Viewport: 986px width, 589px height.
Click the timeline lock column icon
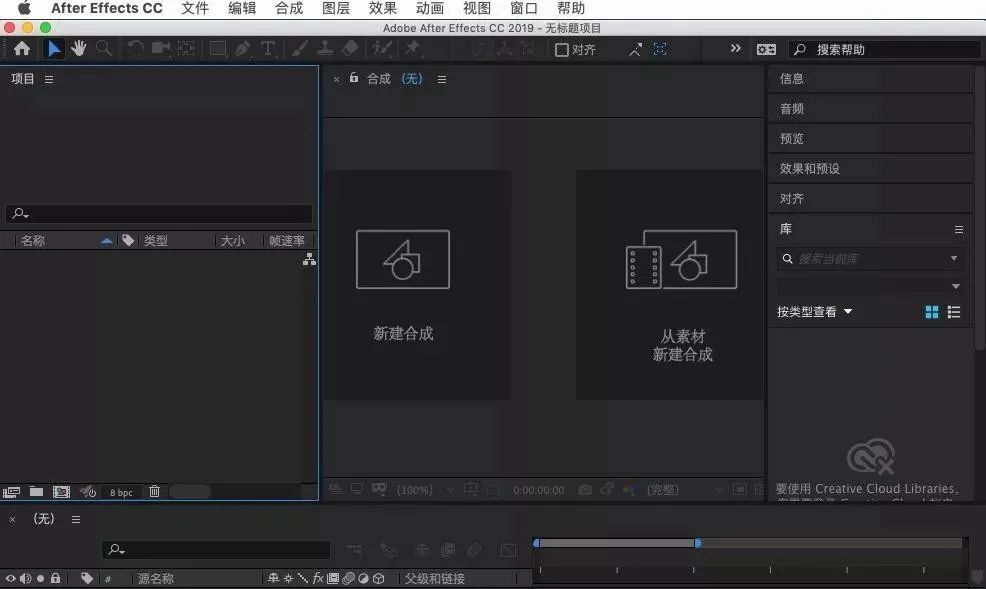click(x=55, y=578)
